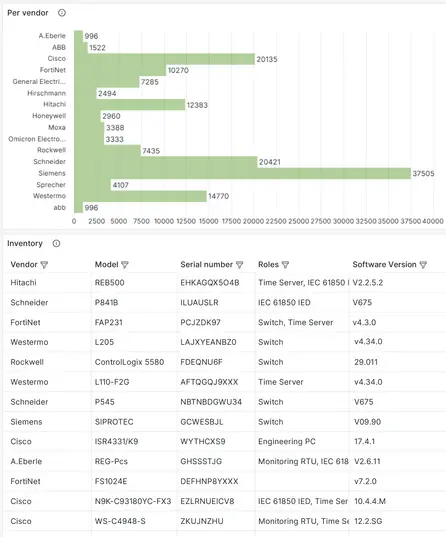Open the Roles column filter

(x=285, y=265)
